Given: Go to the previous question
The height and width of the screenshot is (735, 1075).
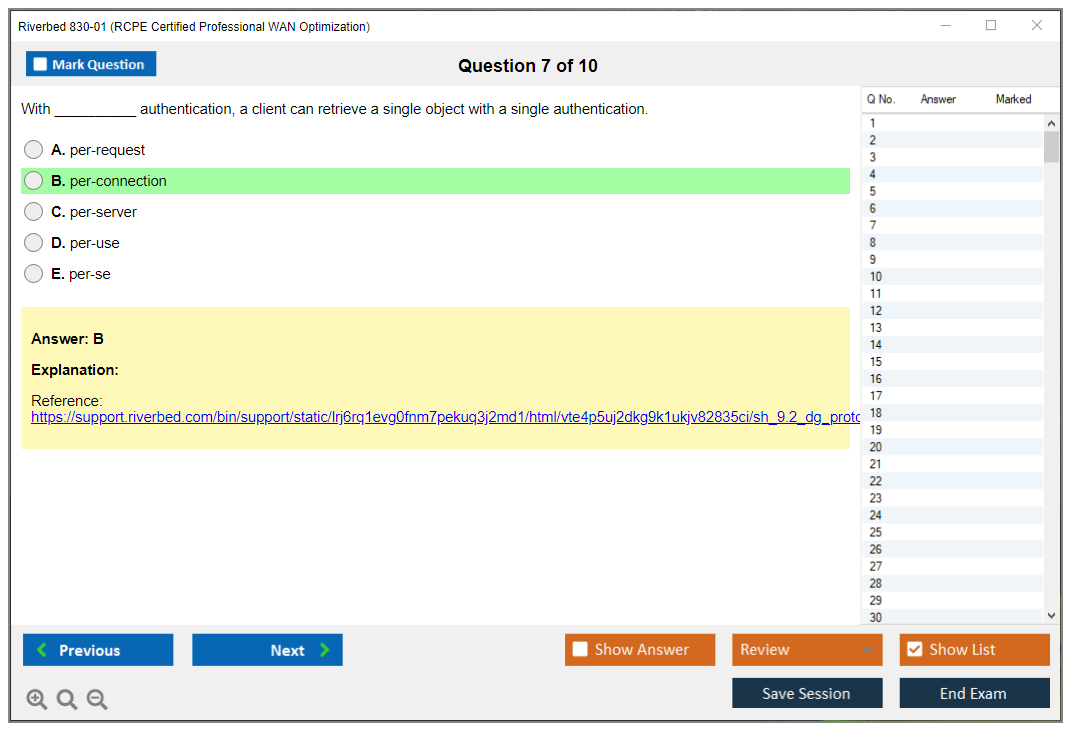Looking at the screenshot, I should tap(98, 650).
